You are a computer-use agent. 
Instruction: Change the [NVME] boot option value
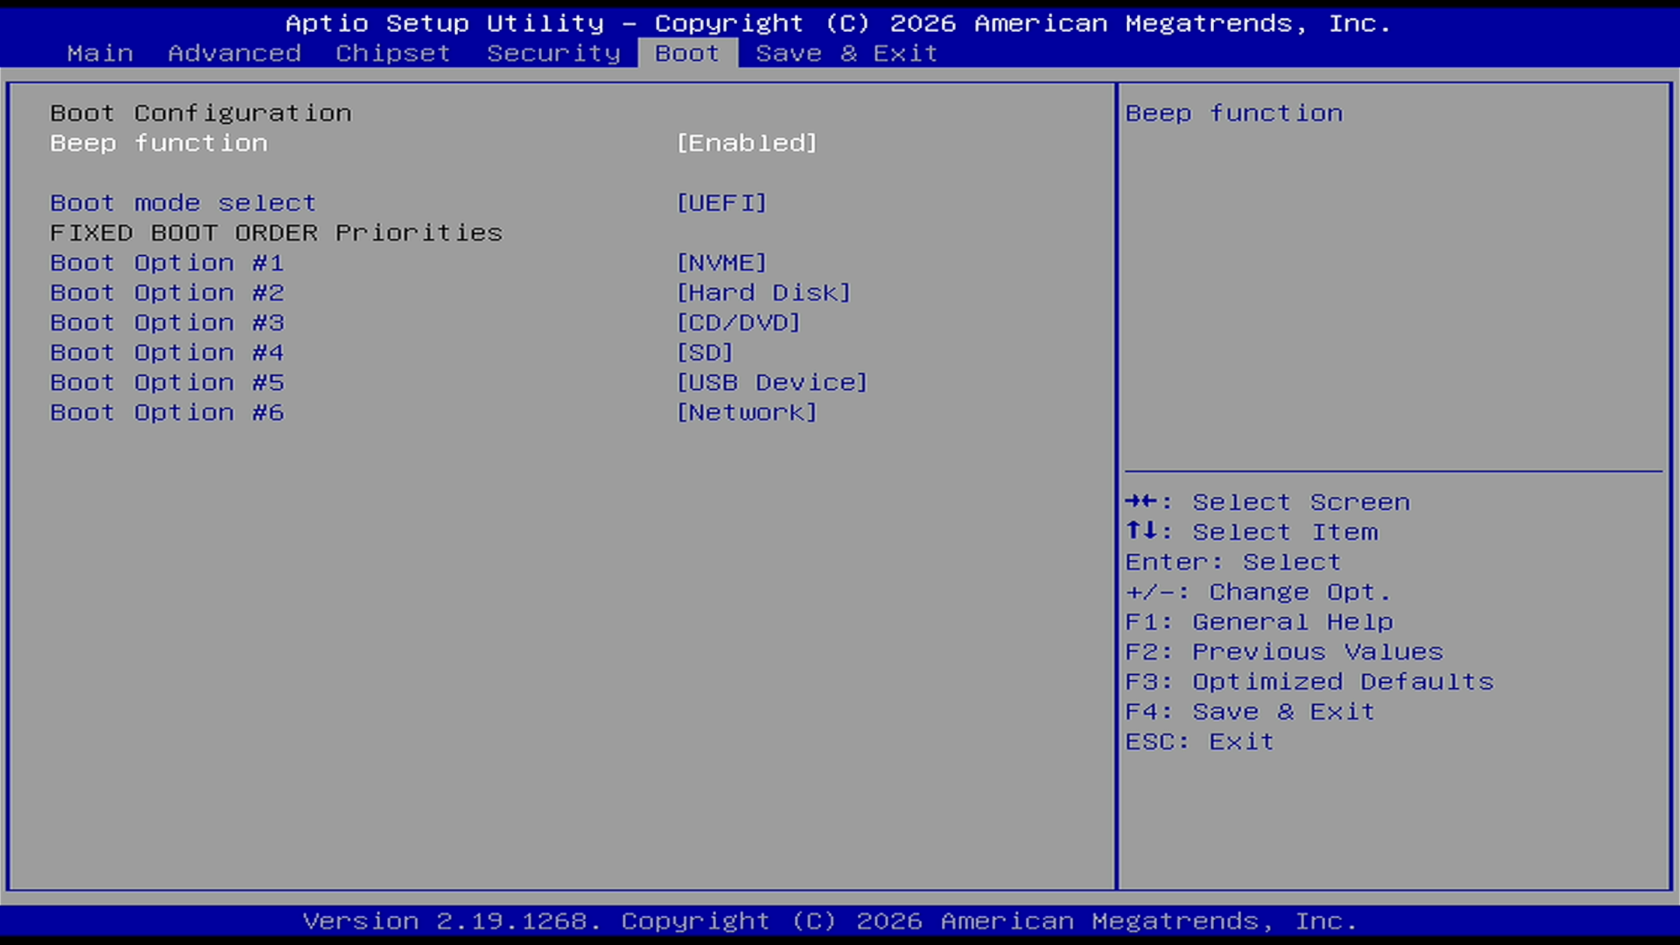pos(722,263)
